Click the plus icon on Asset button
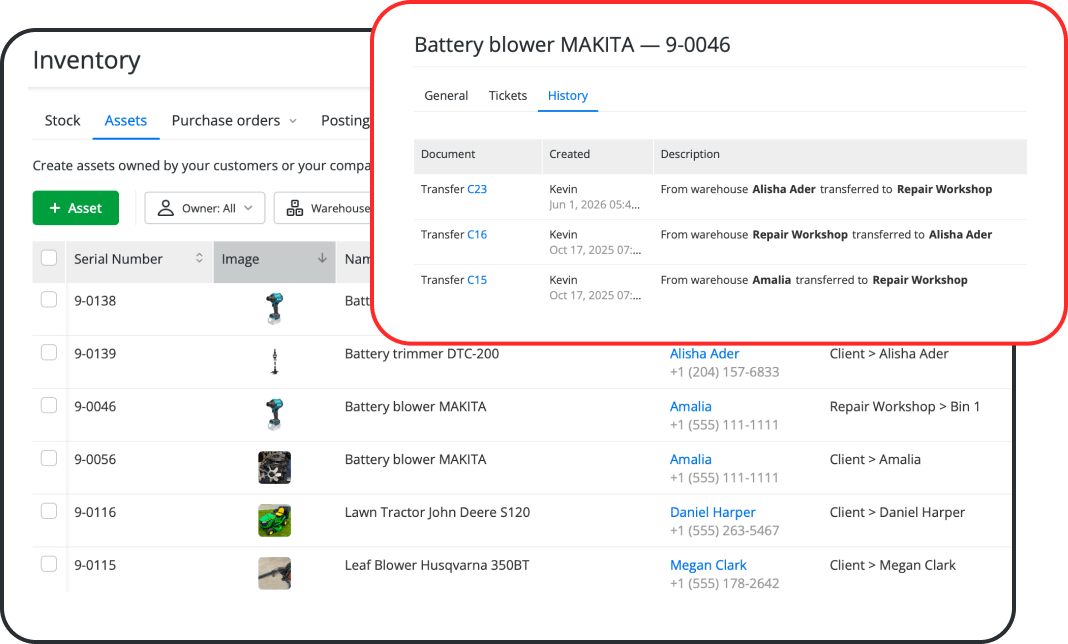 pyautogui.click(x=55, y=208)
